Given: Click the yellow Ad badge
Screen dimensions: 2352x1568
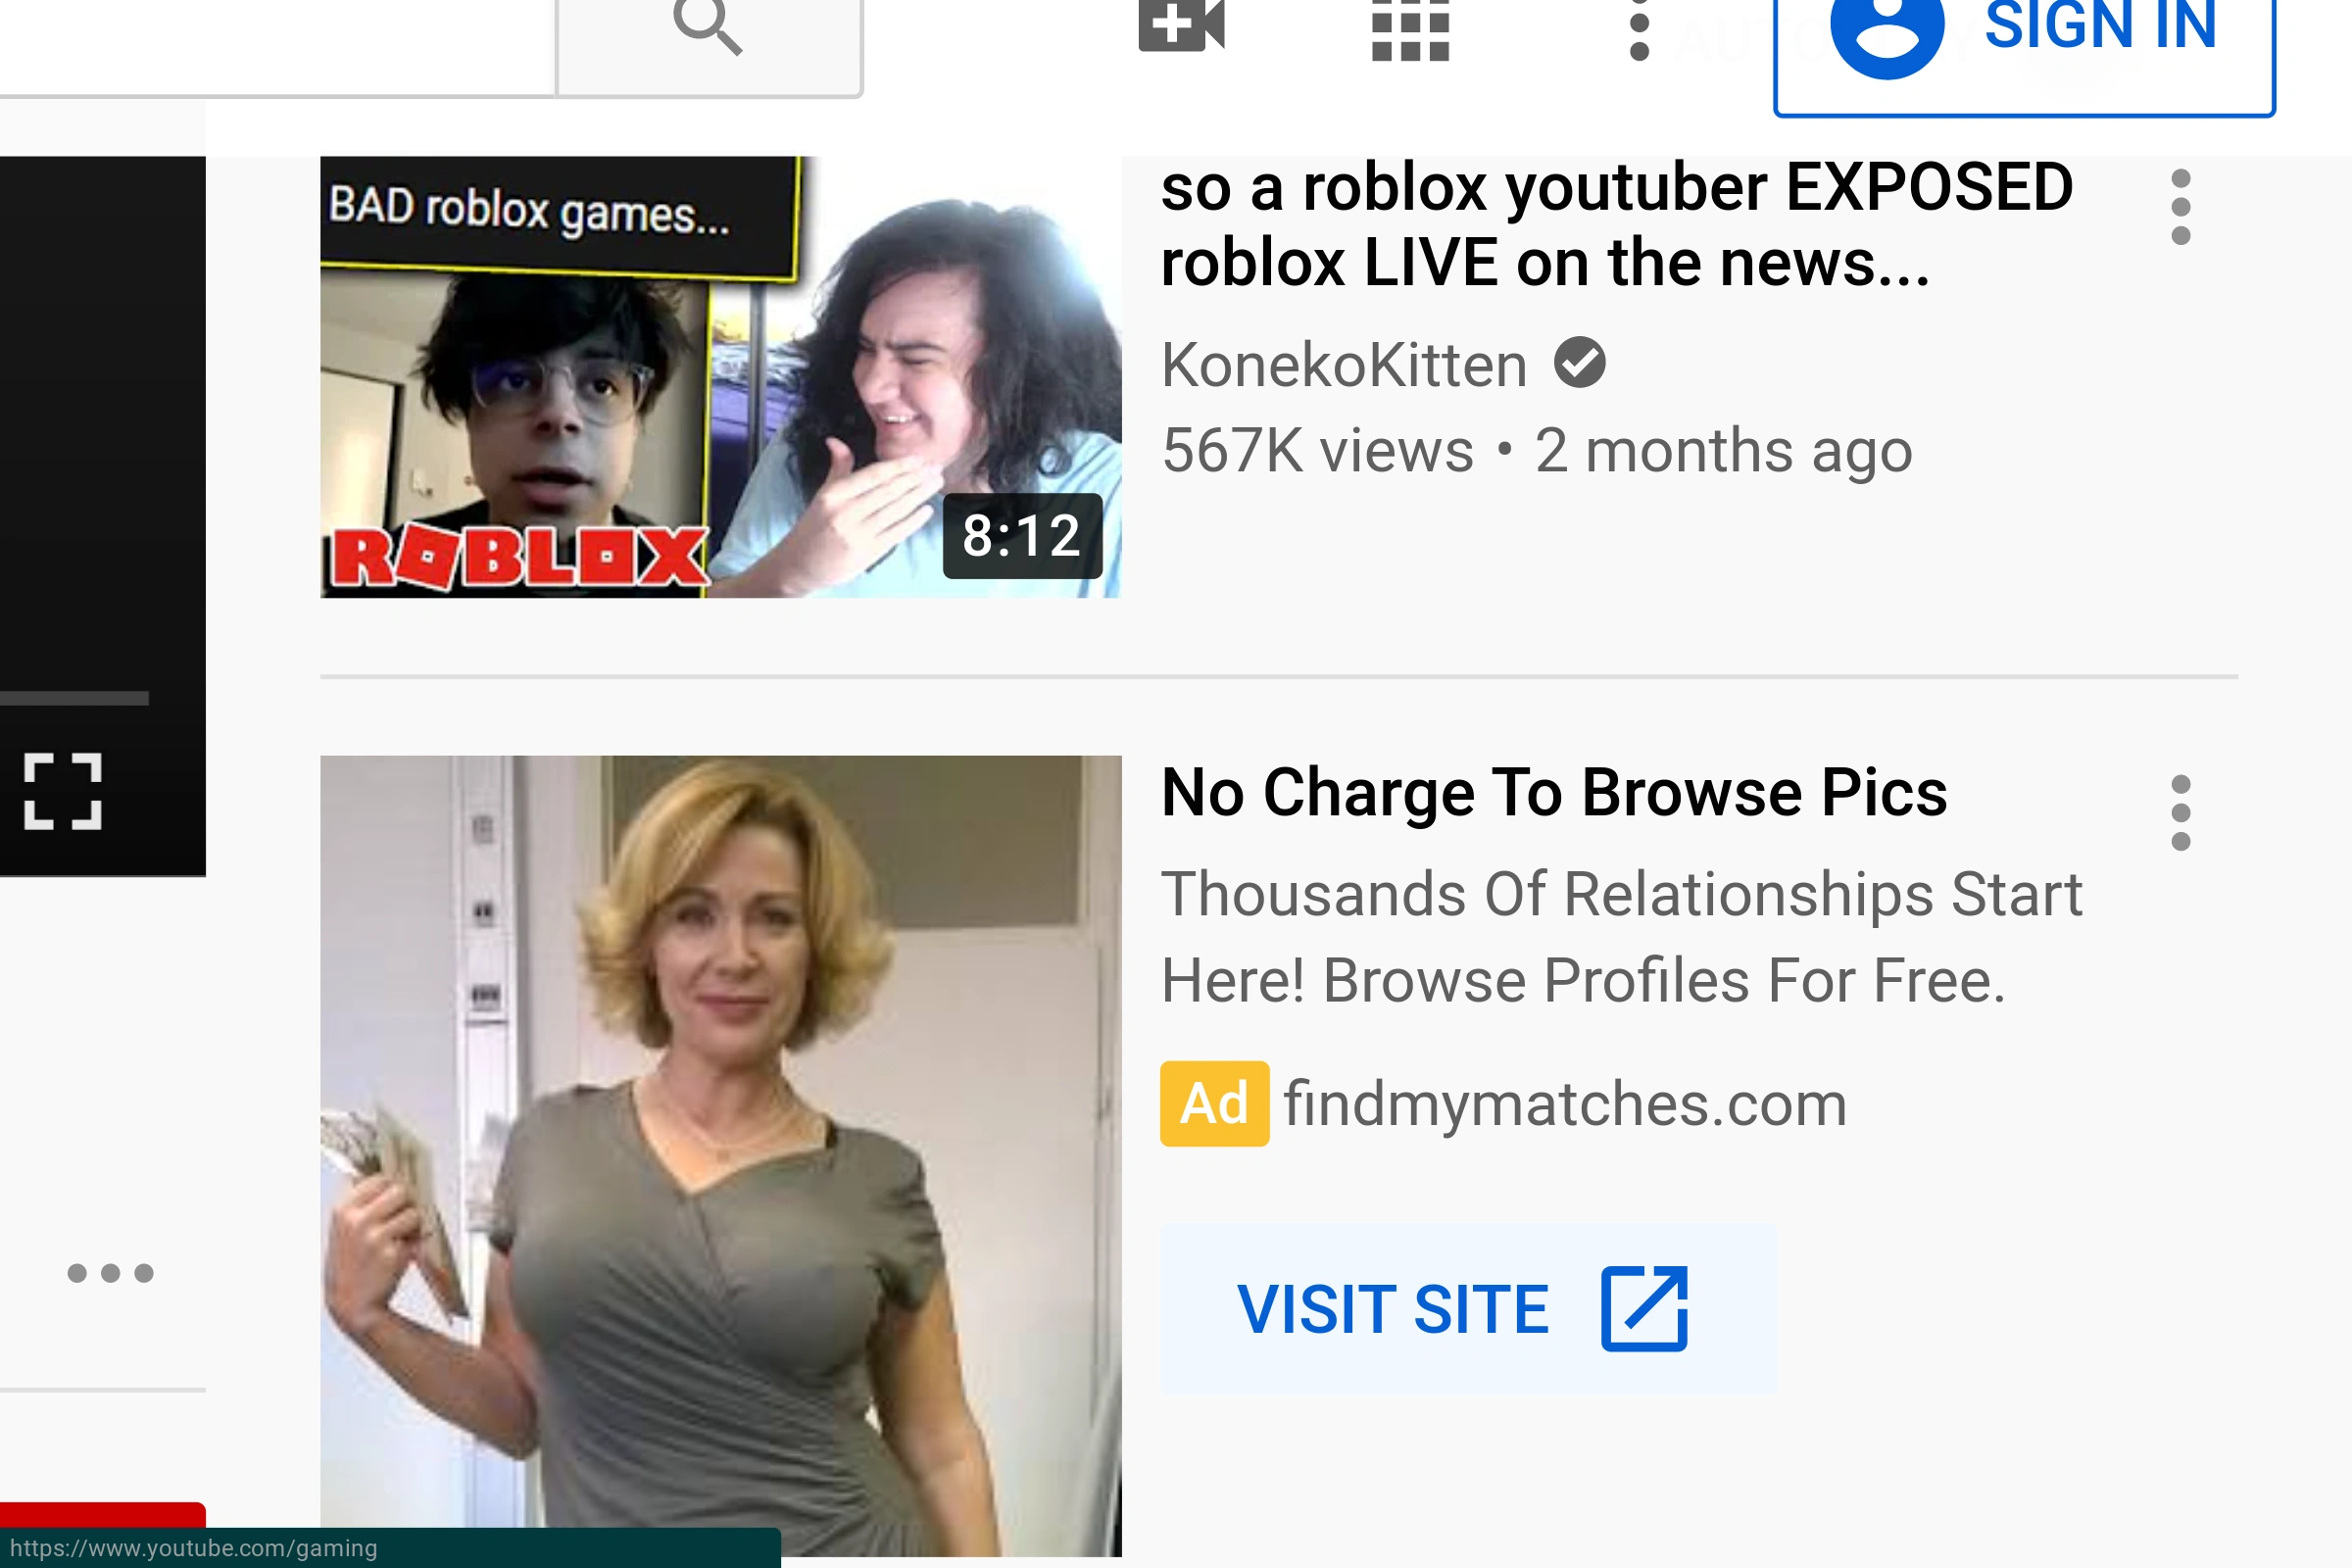Looking at the screenshot, I should 1214,1103.
